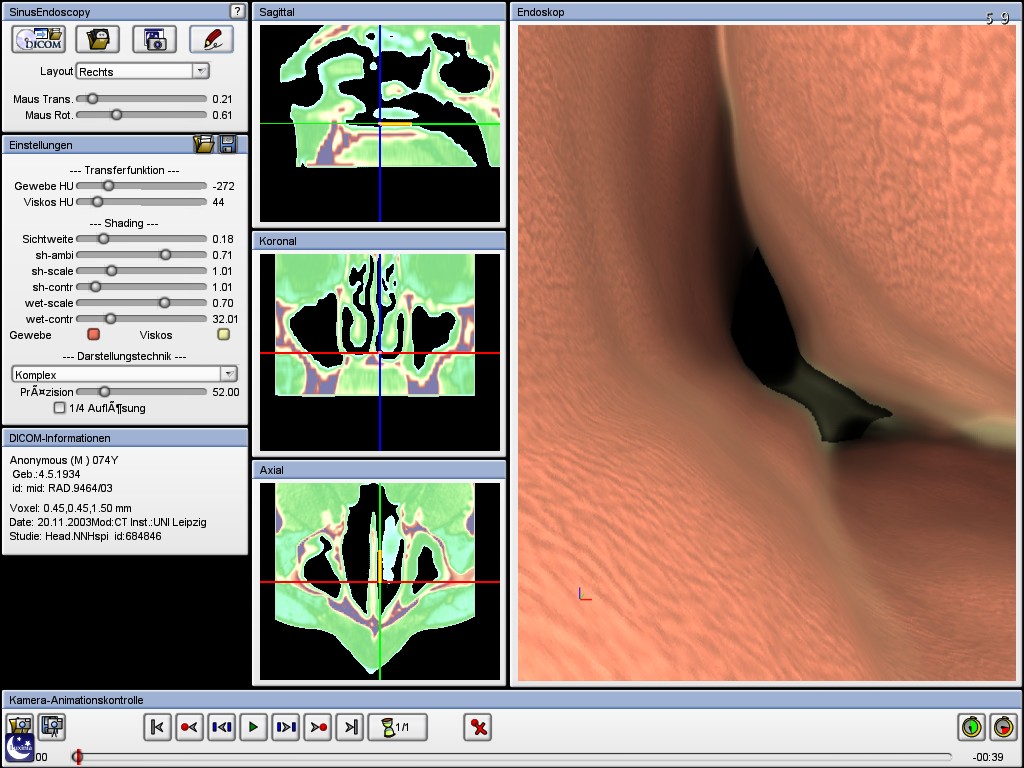Click the green timer icon at bottom right

click(969, 727)
